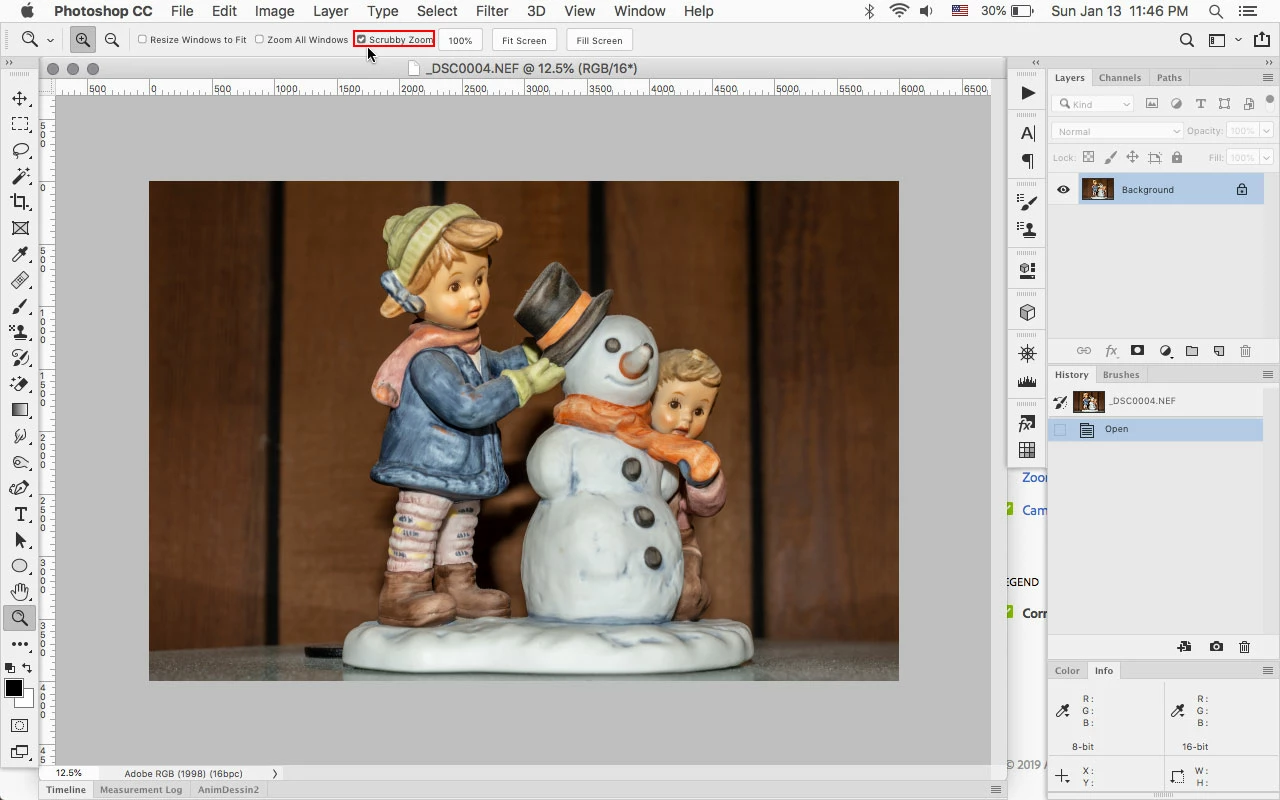The image size is (1280, 800).
Task: Open the Opacity value dropdown
Action: pyautogui.click(x=1267, y=131)
